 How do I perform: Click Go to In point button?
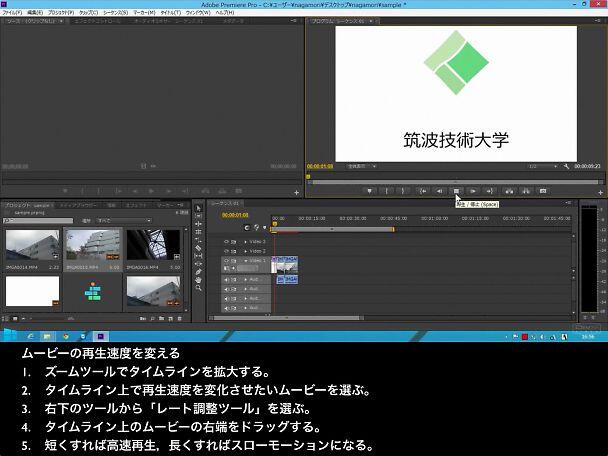[x=423, y=191]
